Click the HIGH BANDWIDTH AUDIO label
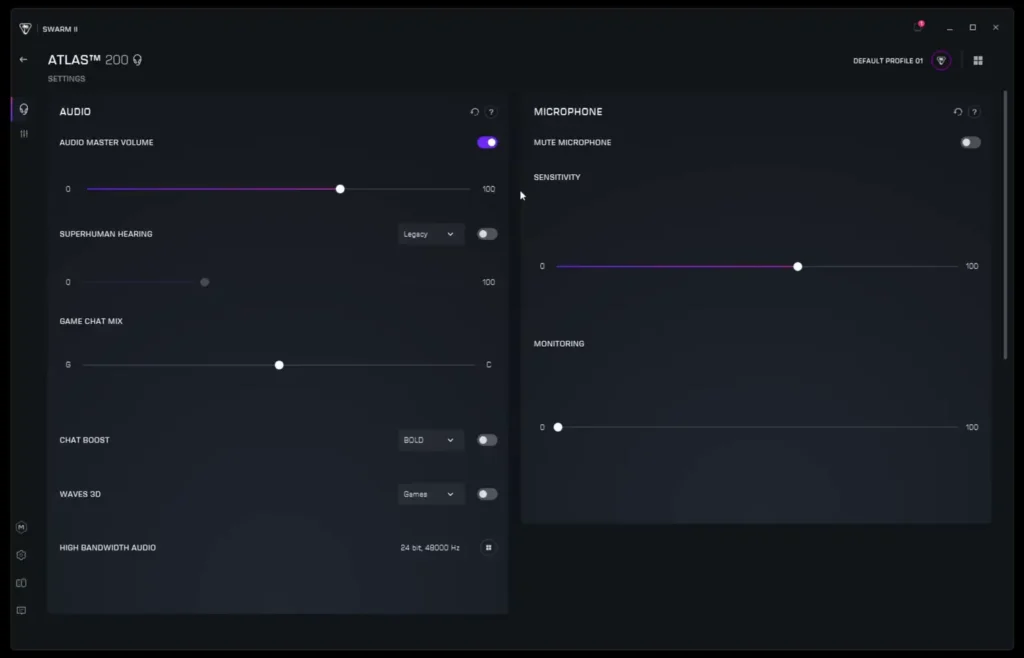The image size is (1024, 658). (108, 548)
